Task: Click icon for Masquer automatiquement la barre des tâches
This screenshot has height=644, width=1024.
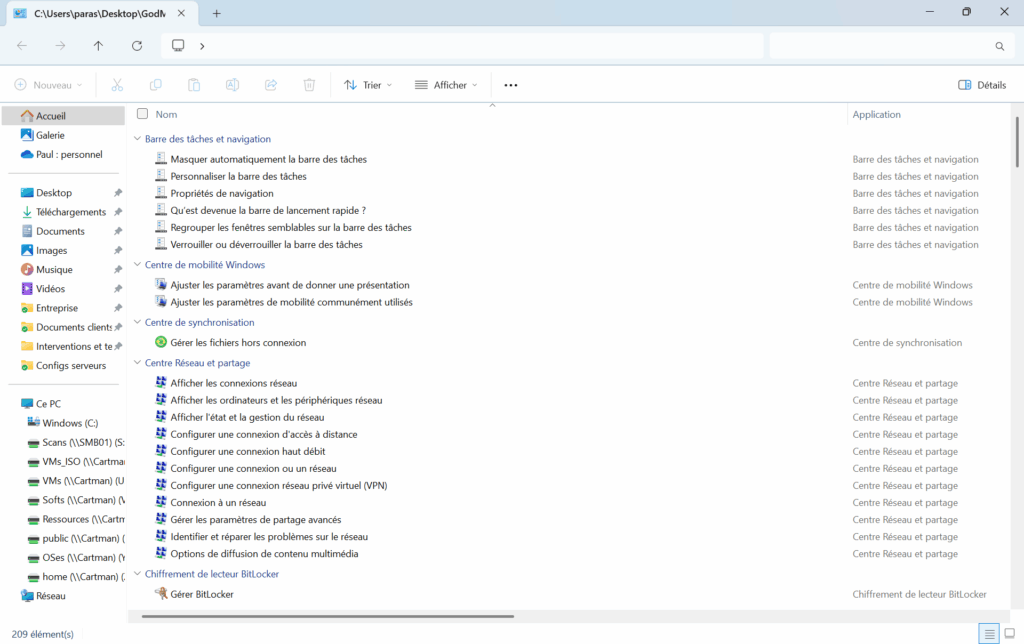Action: click(161, 159)
